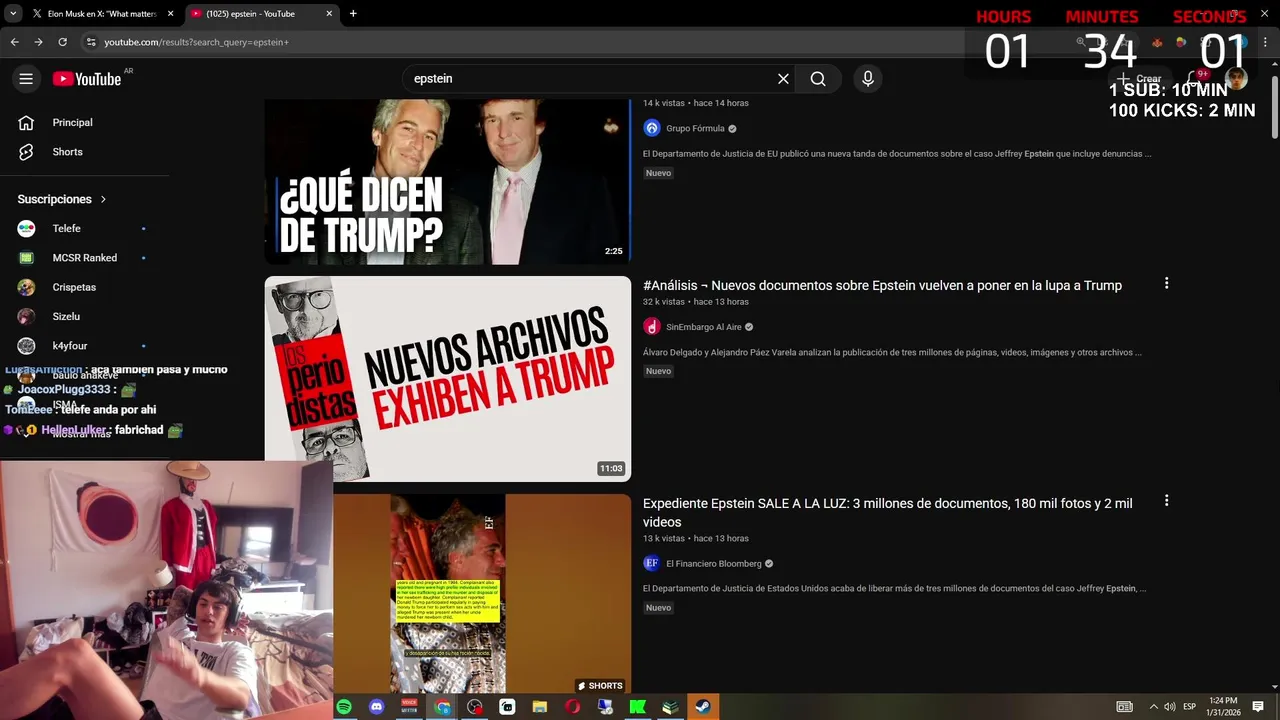This screenshot has height=720, width=1280.
Task: Play the ¿Qué dicen de Trump? thumbnail
Action: (447, 181)
